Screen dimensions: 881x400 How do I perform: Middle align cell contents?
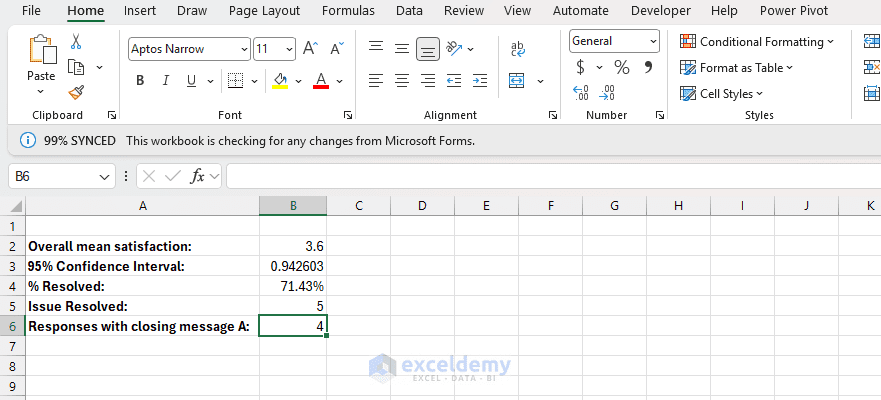coord(402,49)
